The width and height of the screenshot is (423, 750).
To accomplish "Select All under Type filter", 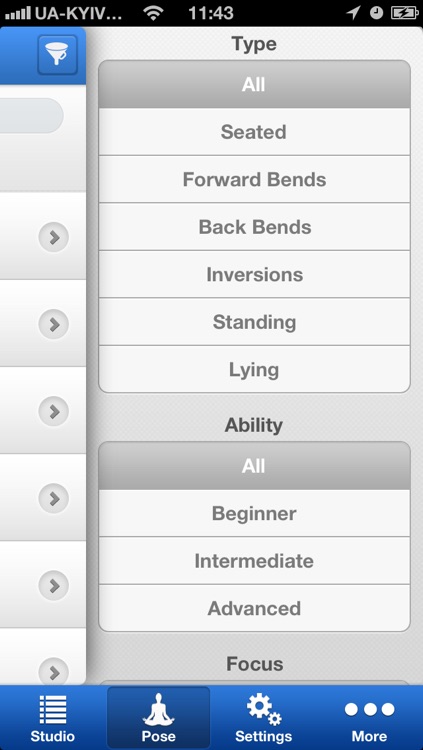I will [254, 84].
